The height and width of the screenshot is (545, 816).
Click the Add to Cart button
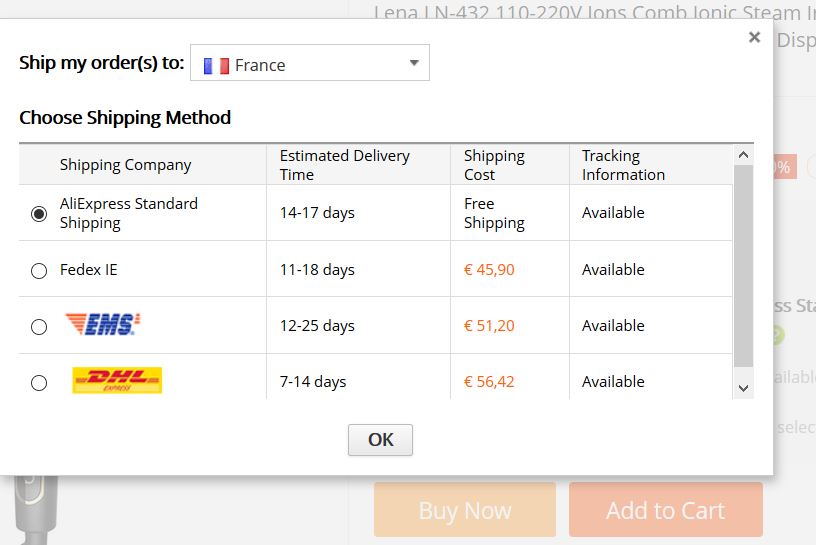(665, 510)
